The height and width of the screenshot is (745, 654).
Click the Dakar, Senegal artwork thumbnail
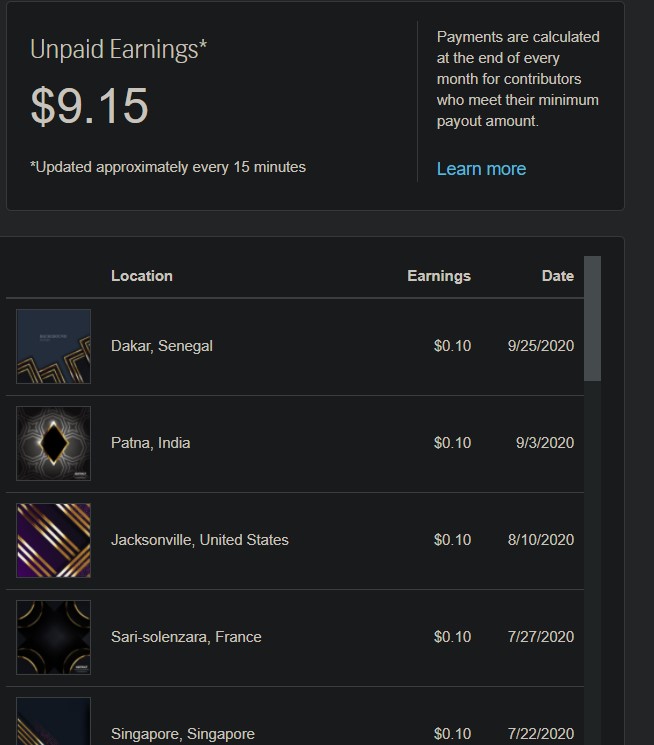[54, 347]
